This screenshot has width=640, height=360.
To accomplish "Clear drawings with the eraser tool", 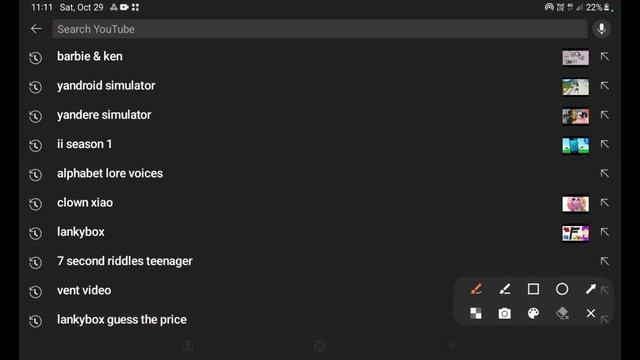I will [562, 313].
